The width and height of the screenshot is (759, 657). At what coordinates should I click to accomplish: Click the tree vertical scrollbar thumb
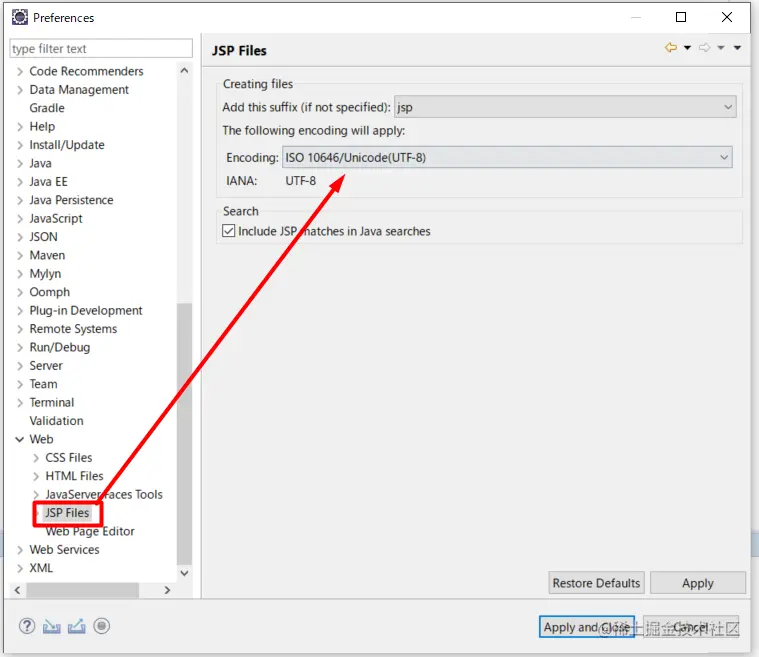[184, 433]
